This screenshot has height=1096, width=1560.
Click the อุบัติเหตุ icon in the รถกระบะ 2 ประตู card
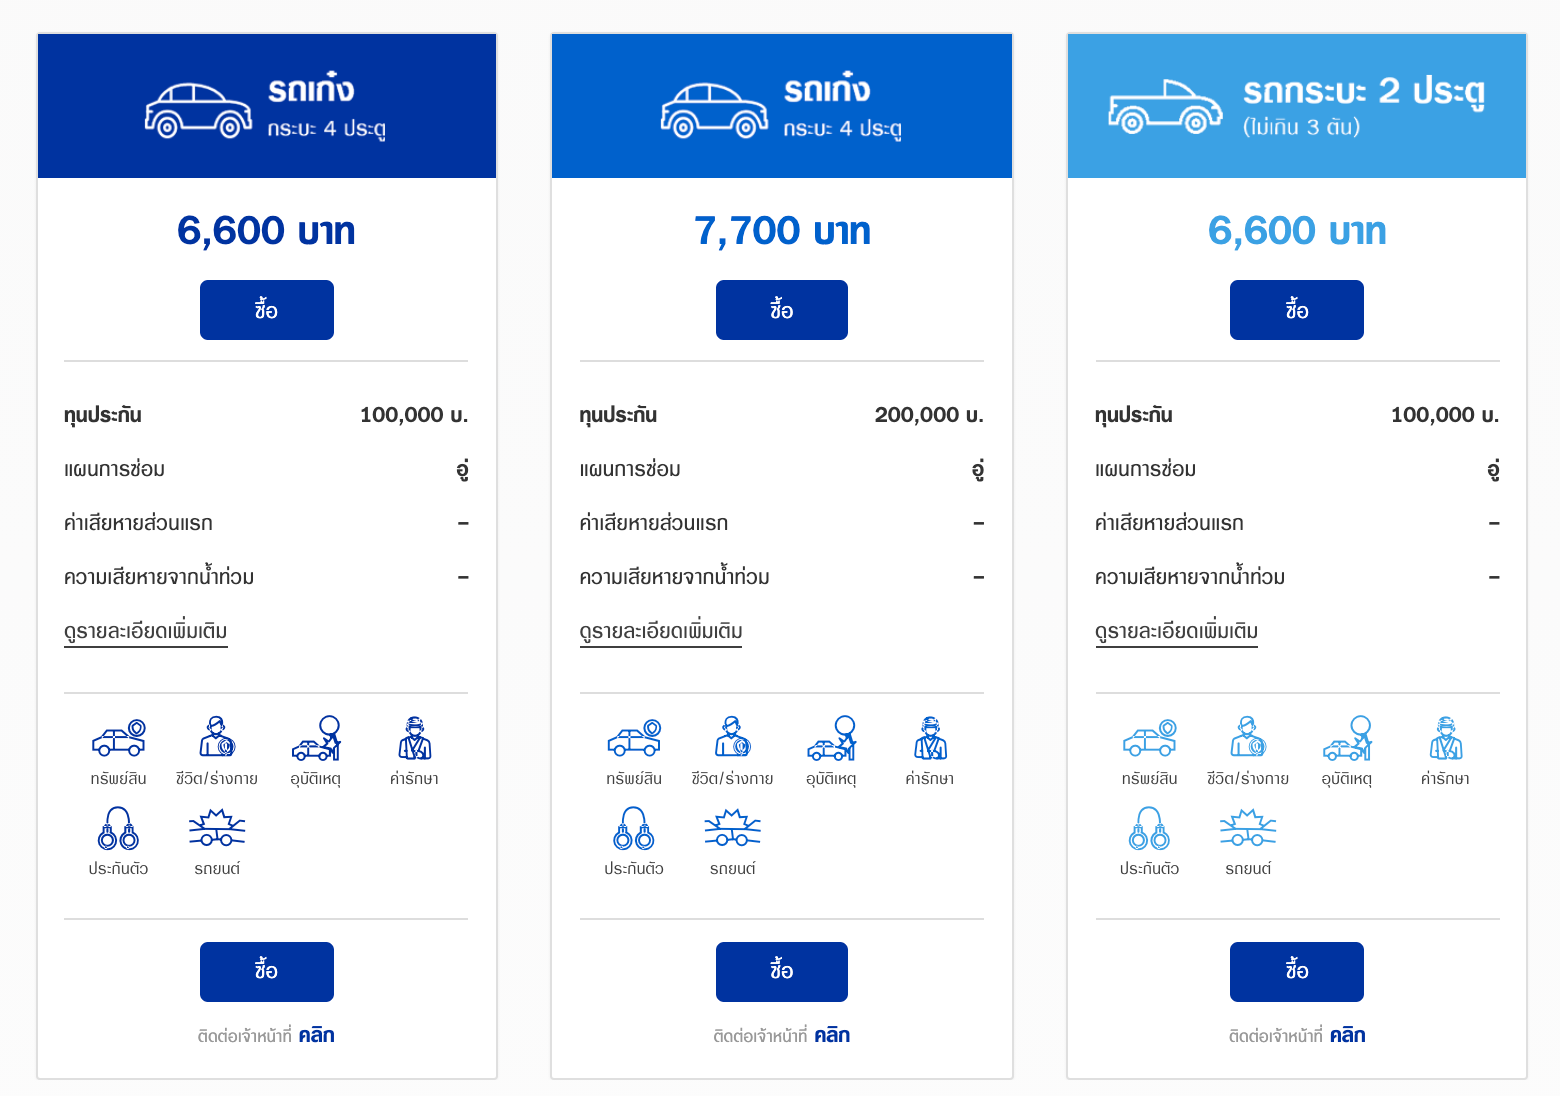(1347, 738)
